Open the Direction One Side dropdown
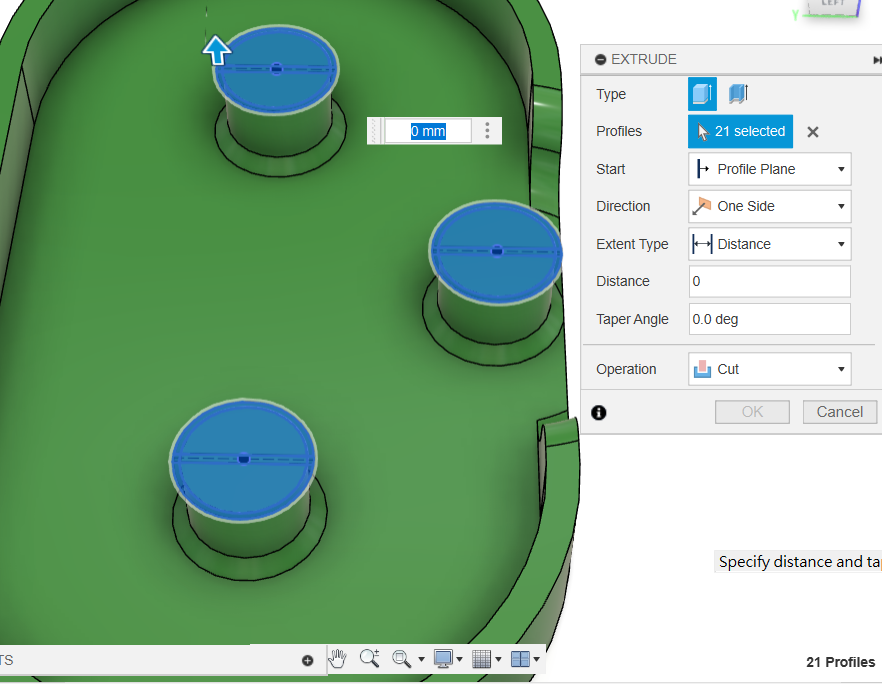Screen dimensions: 882x684 click(770, 206)
